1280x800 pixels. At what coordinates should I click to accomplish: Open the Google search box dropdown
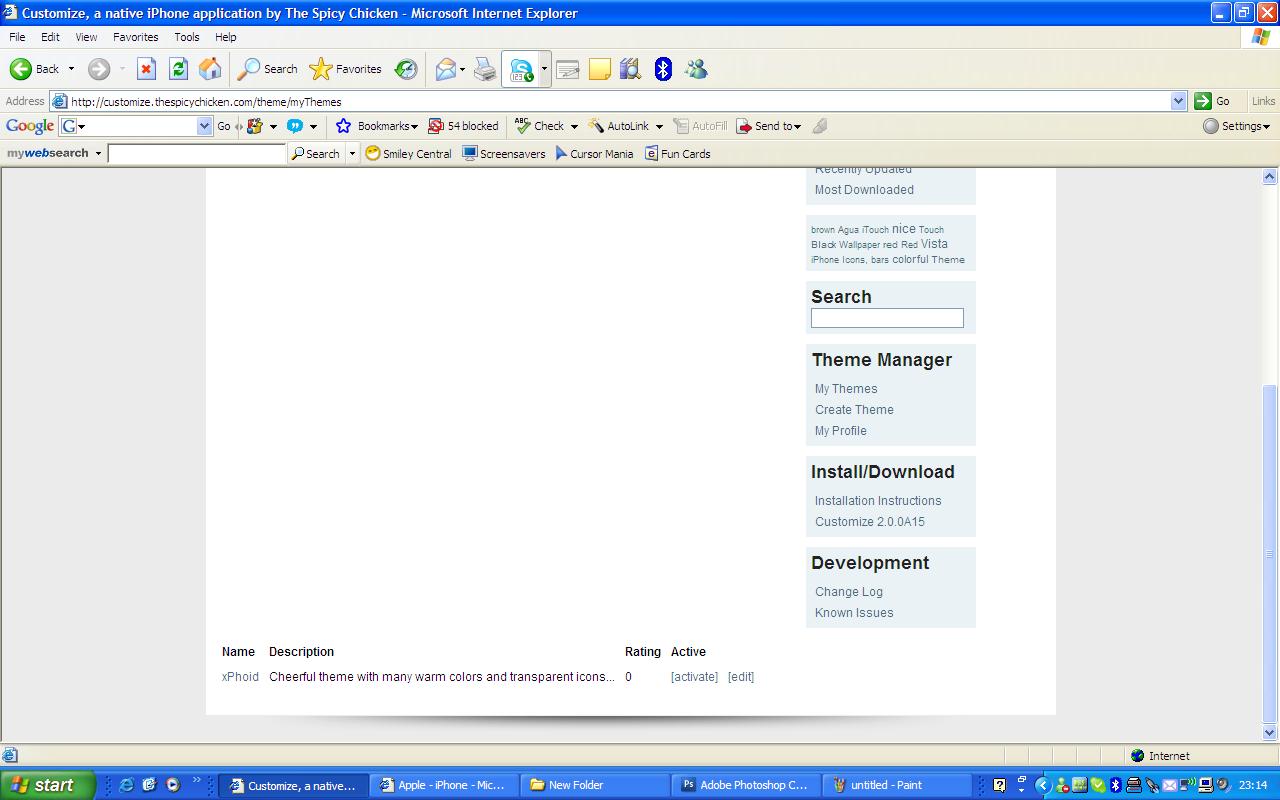[205, 126]
